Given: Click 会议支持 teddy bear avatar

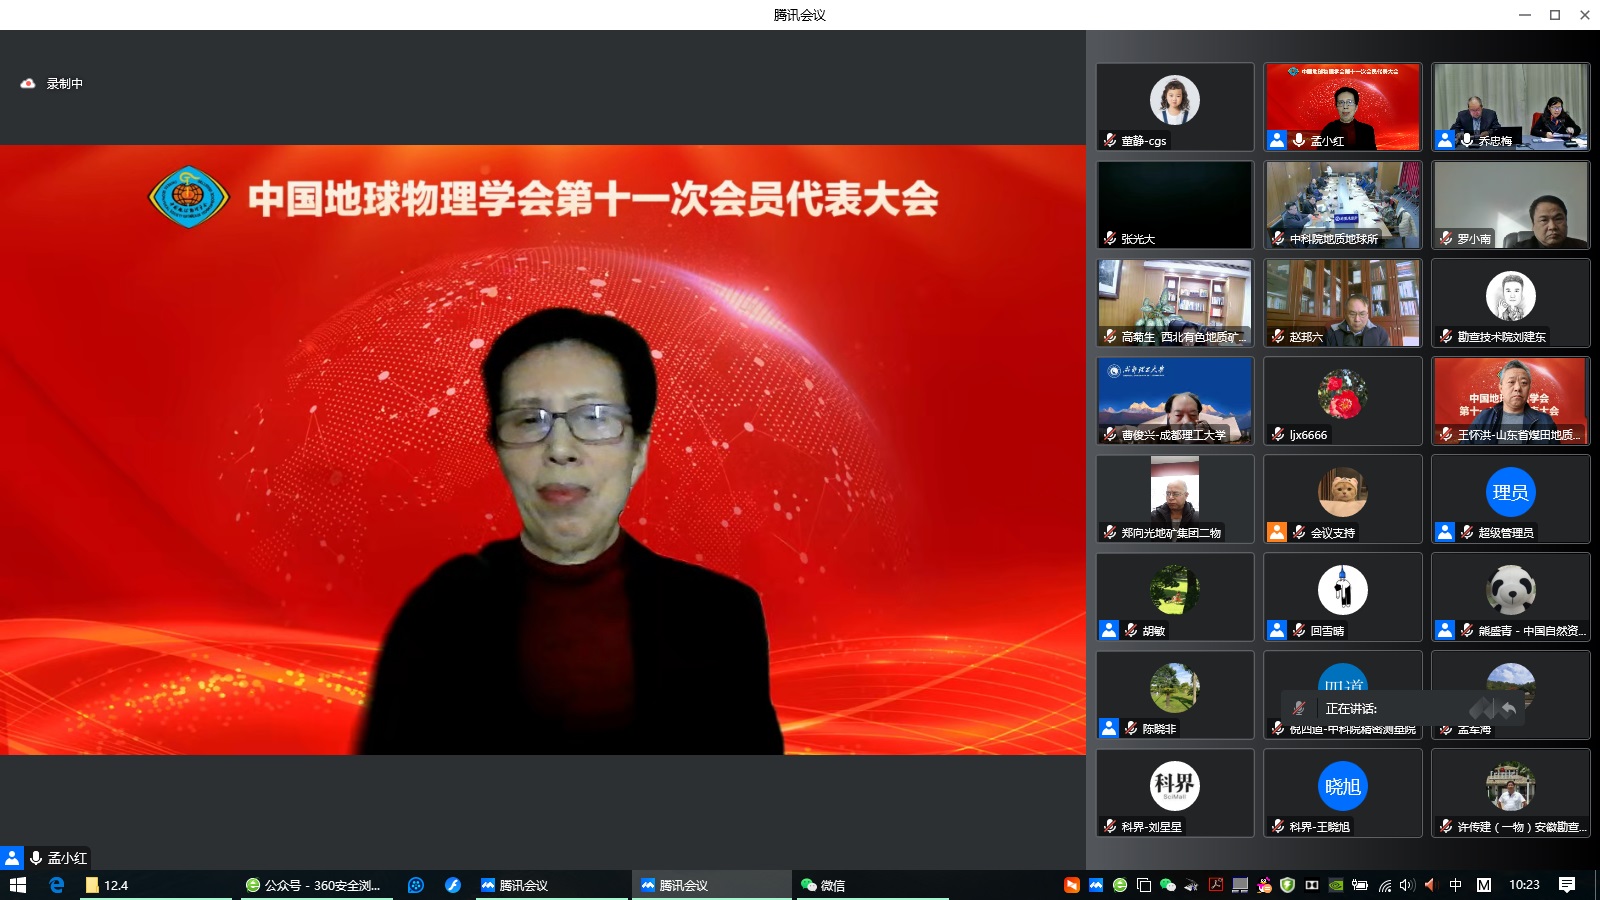Looking at the screenshot, I should (x=1343, y=491).
